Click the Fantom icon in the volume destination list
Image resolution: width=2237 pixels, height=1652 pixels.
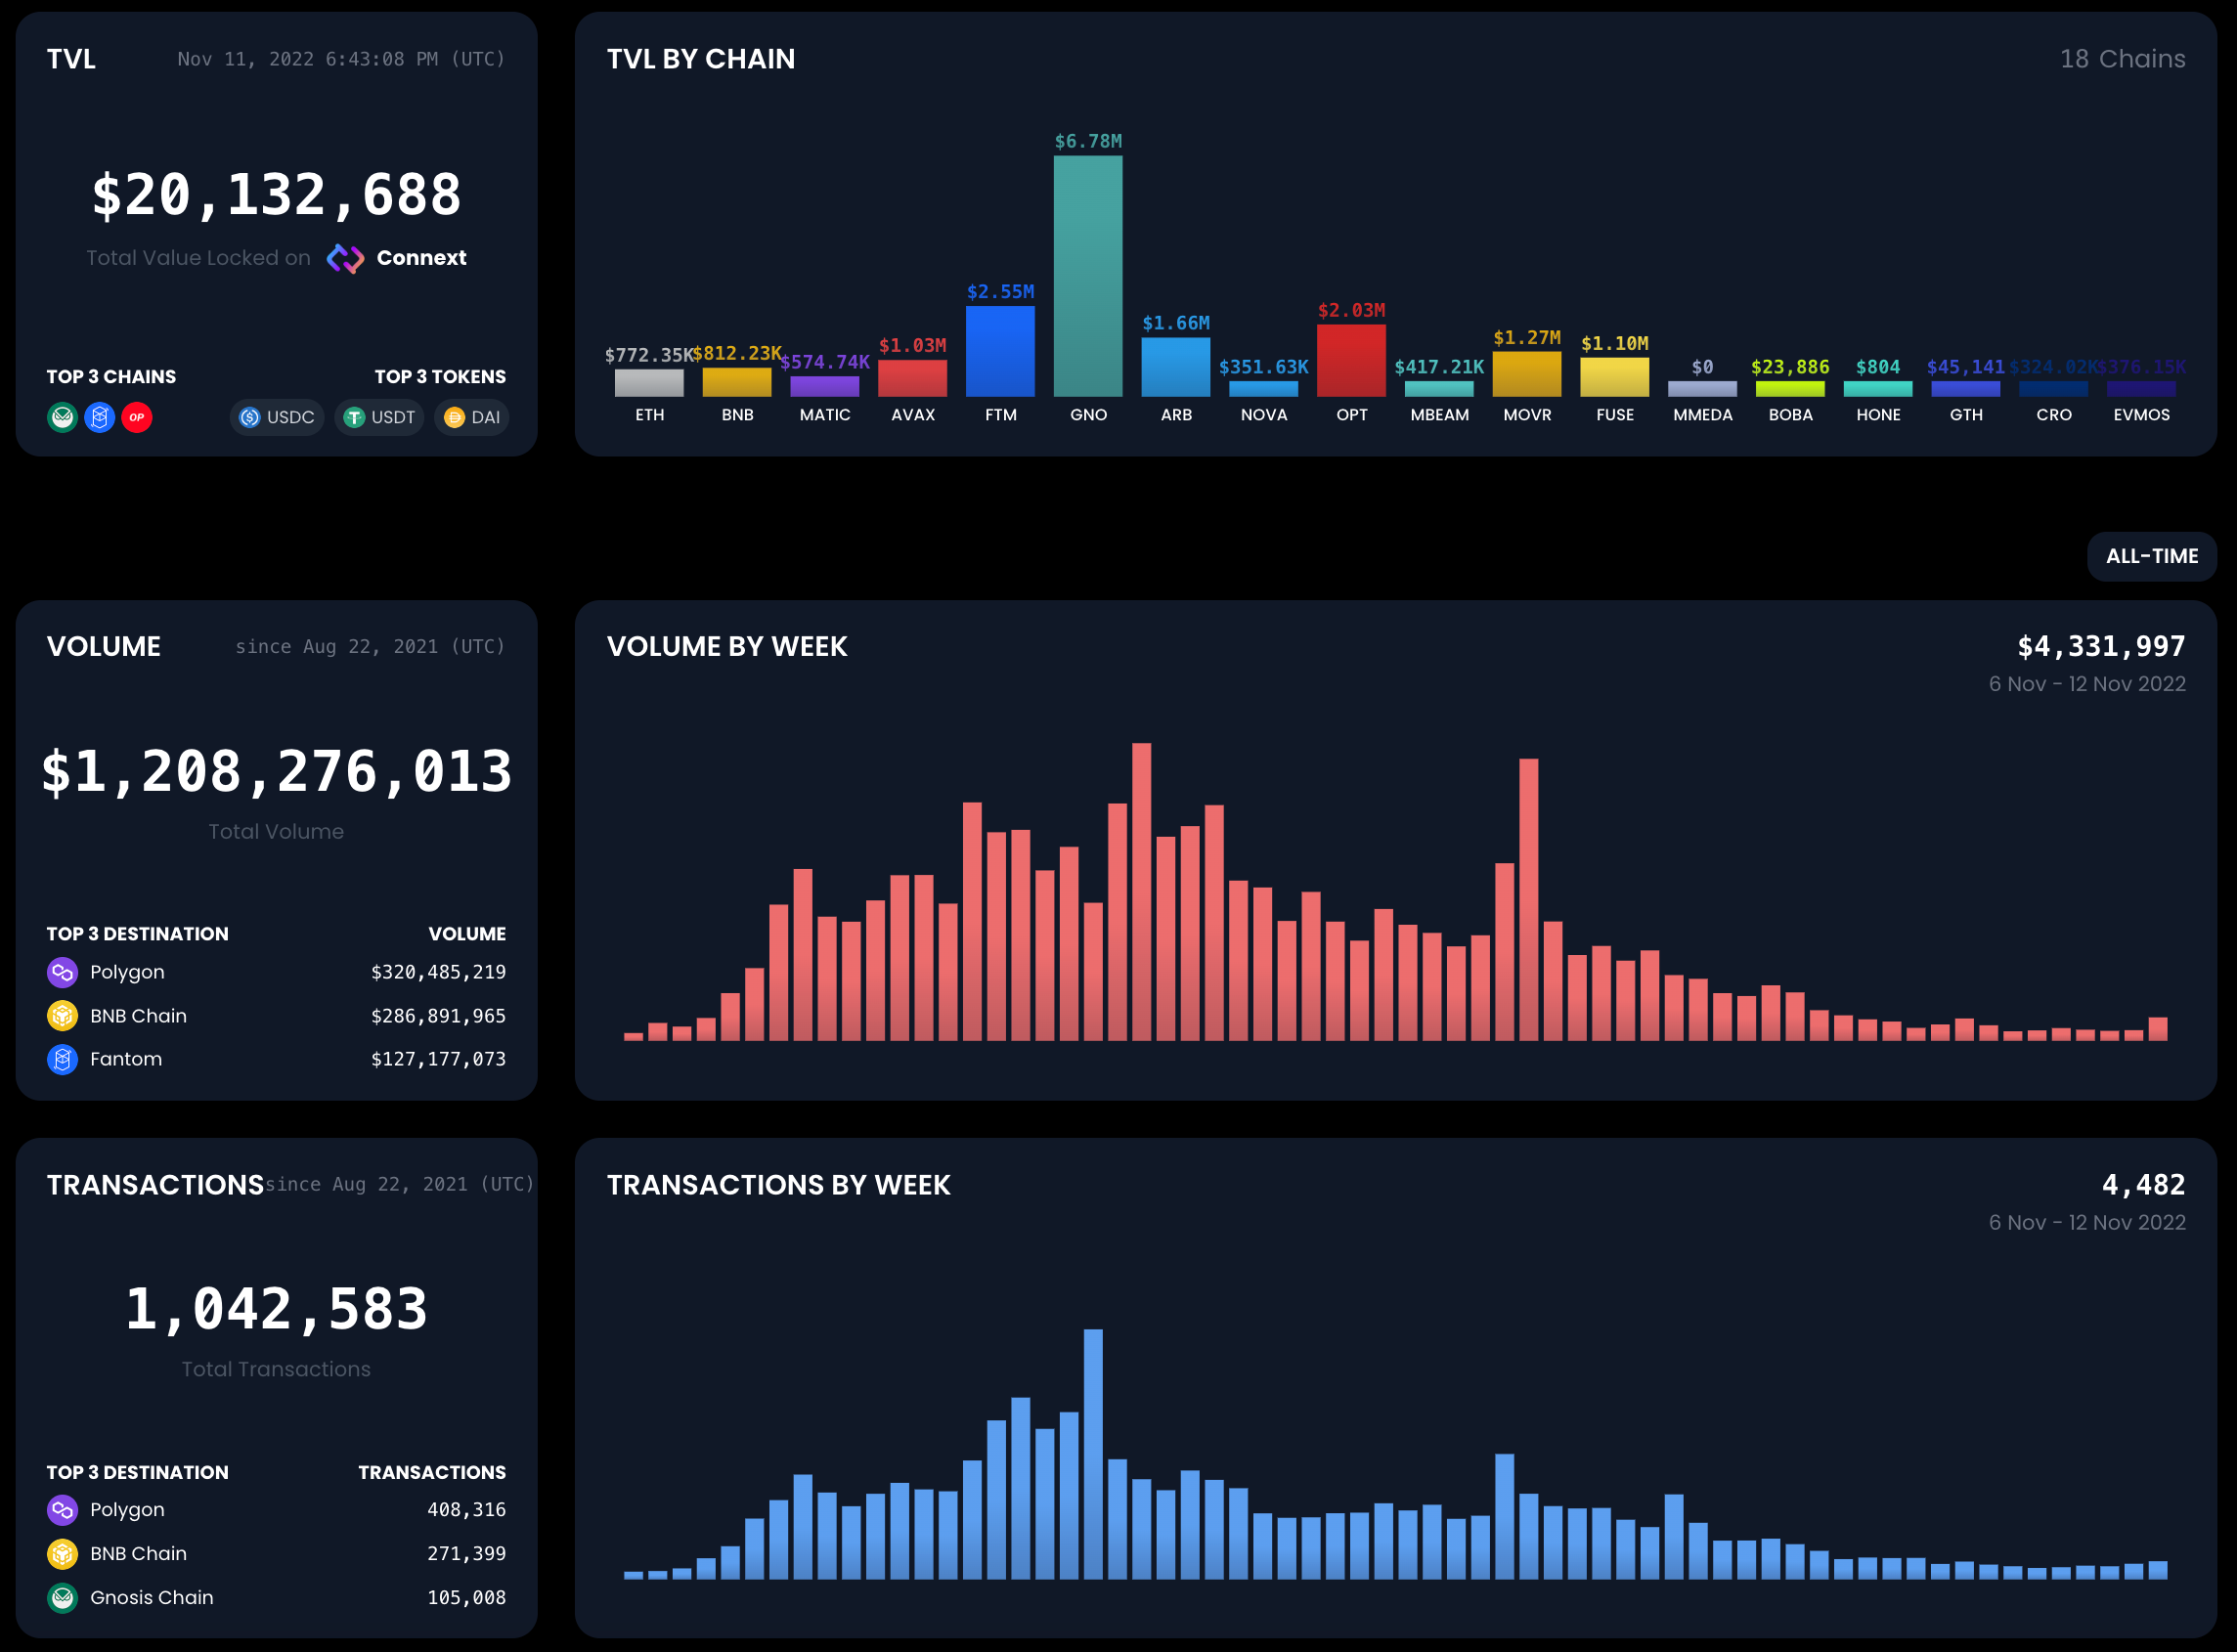[x=62, y=1058]
